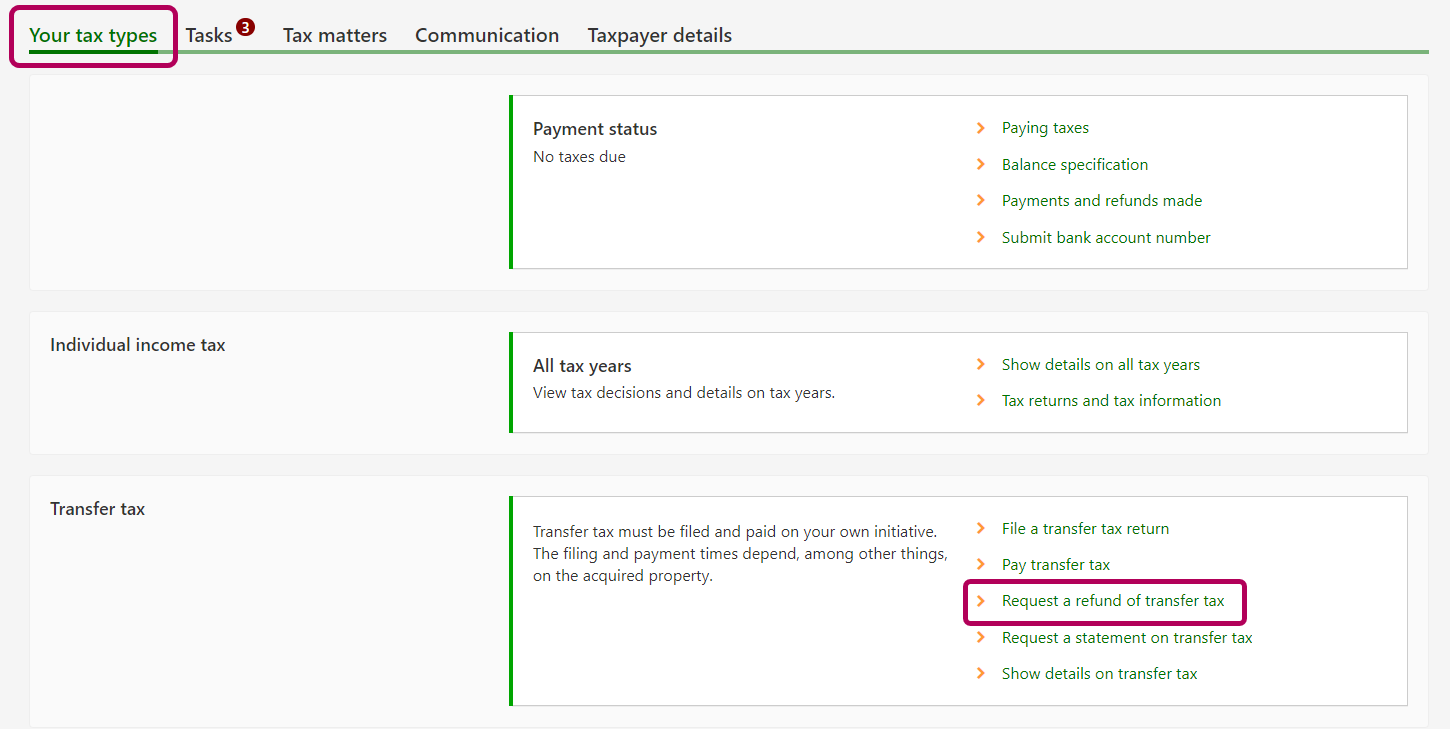Select the Taxpayer details tab
1450x729 pixels.
tap(659, 36)
